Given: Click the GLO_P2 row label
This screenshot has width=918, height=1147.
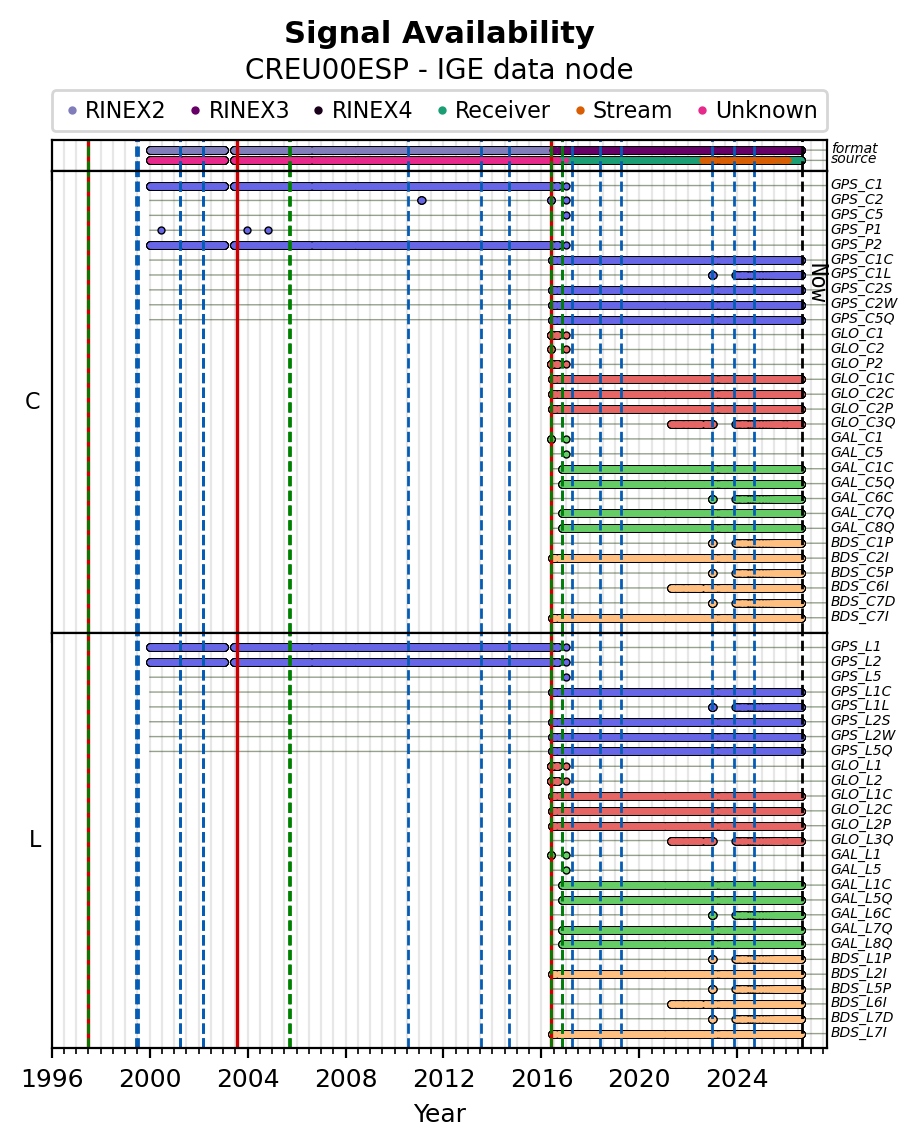Looking at the screenshot, I should (x=857, y=364).
